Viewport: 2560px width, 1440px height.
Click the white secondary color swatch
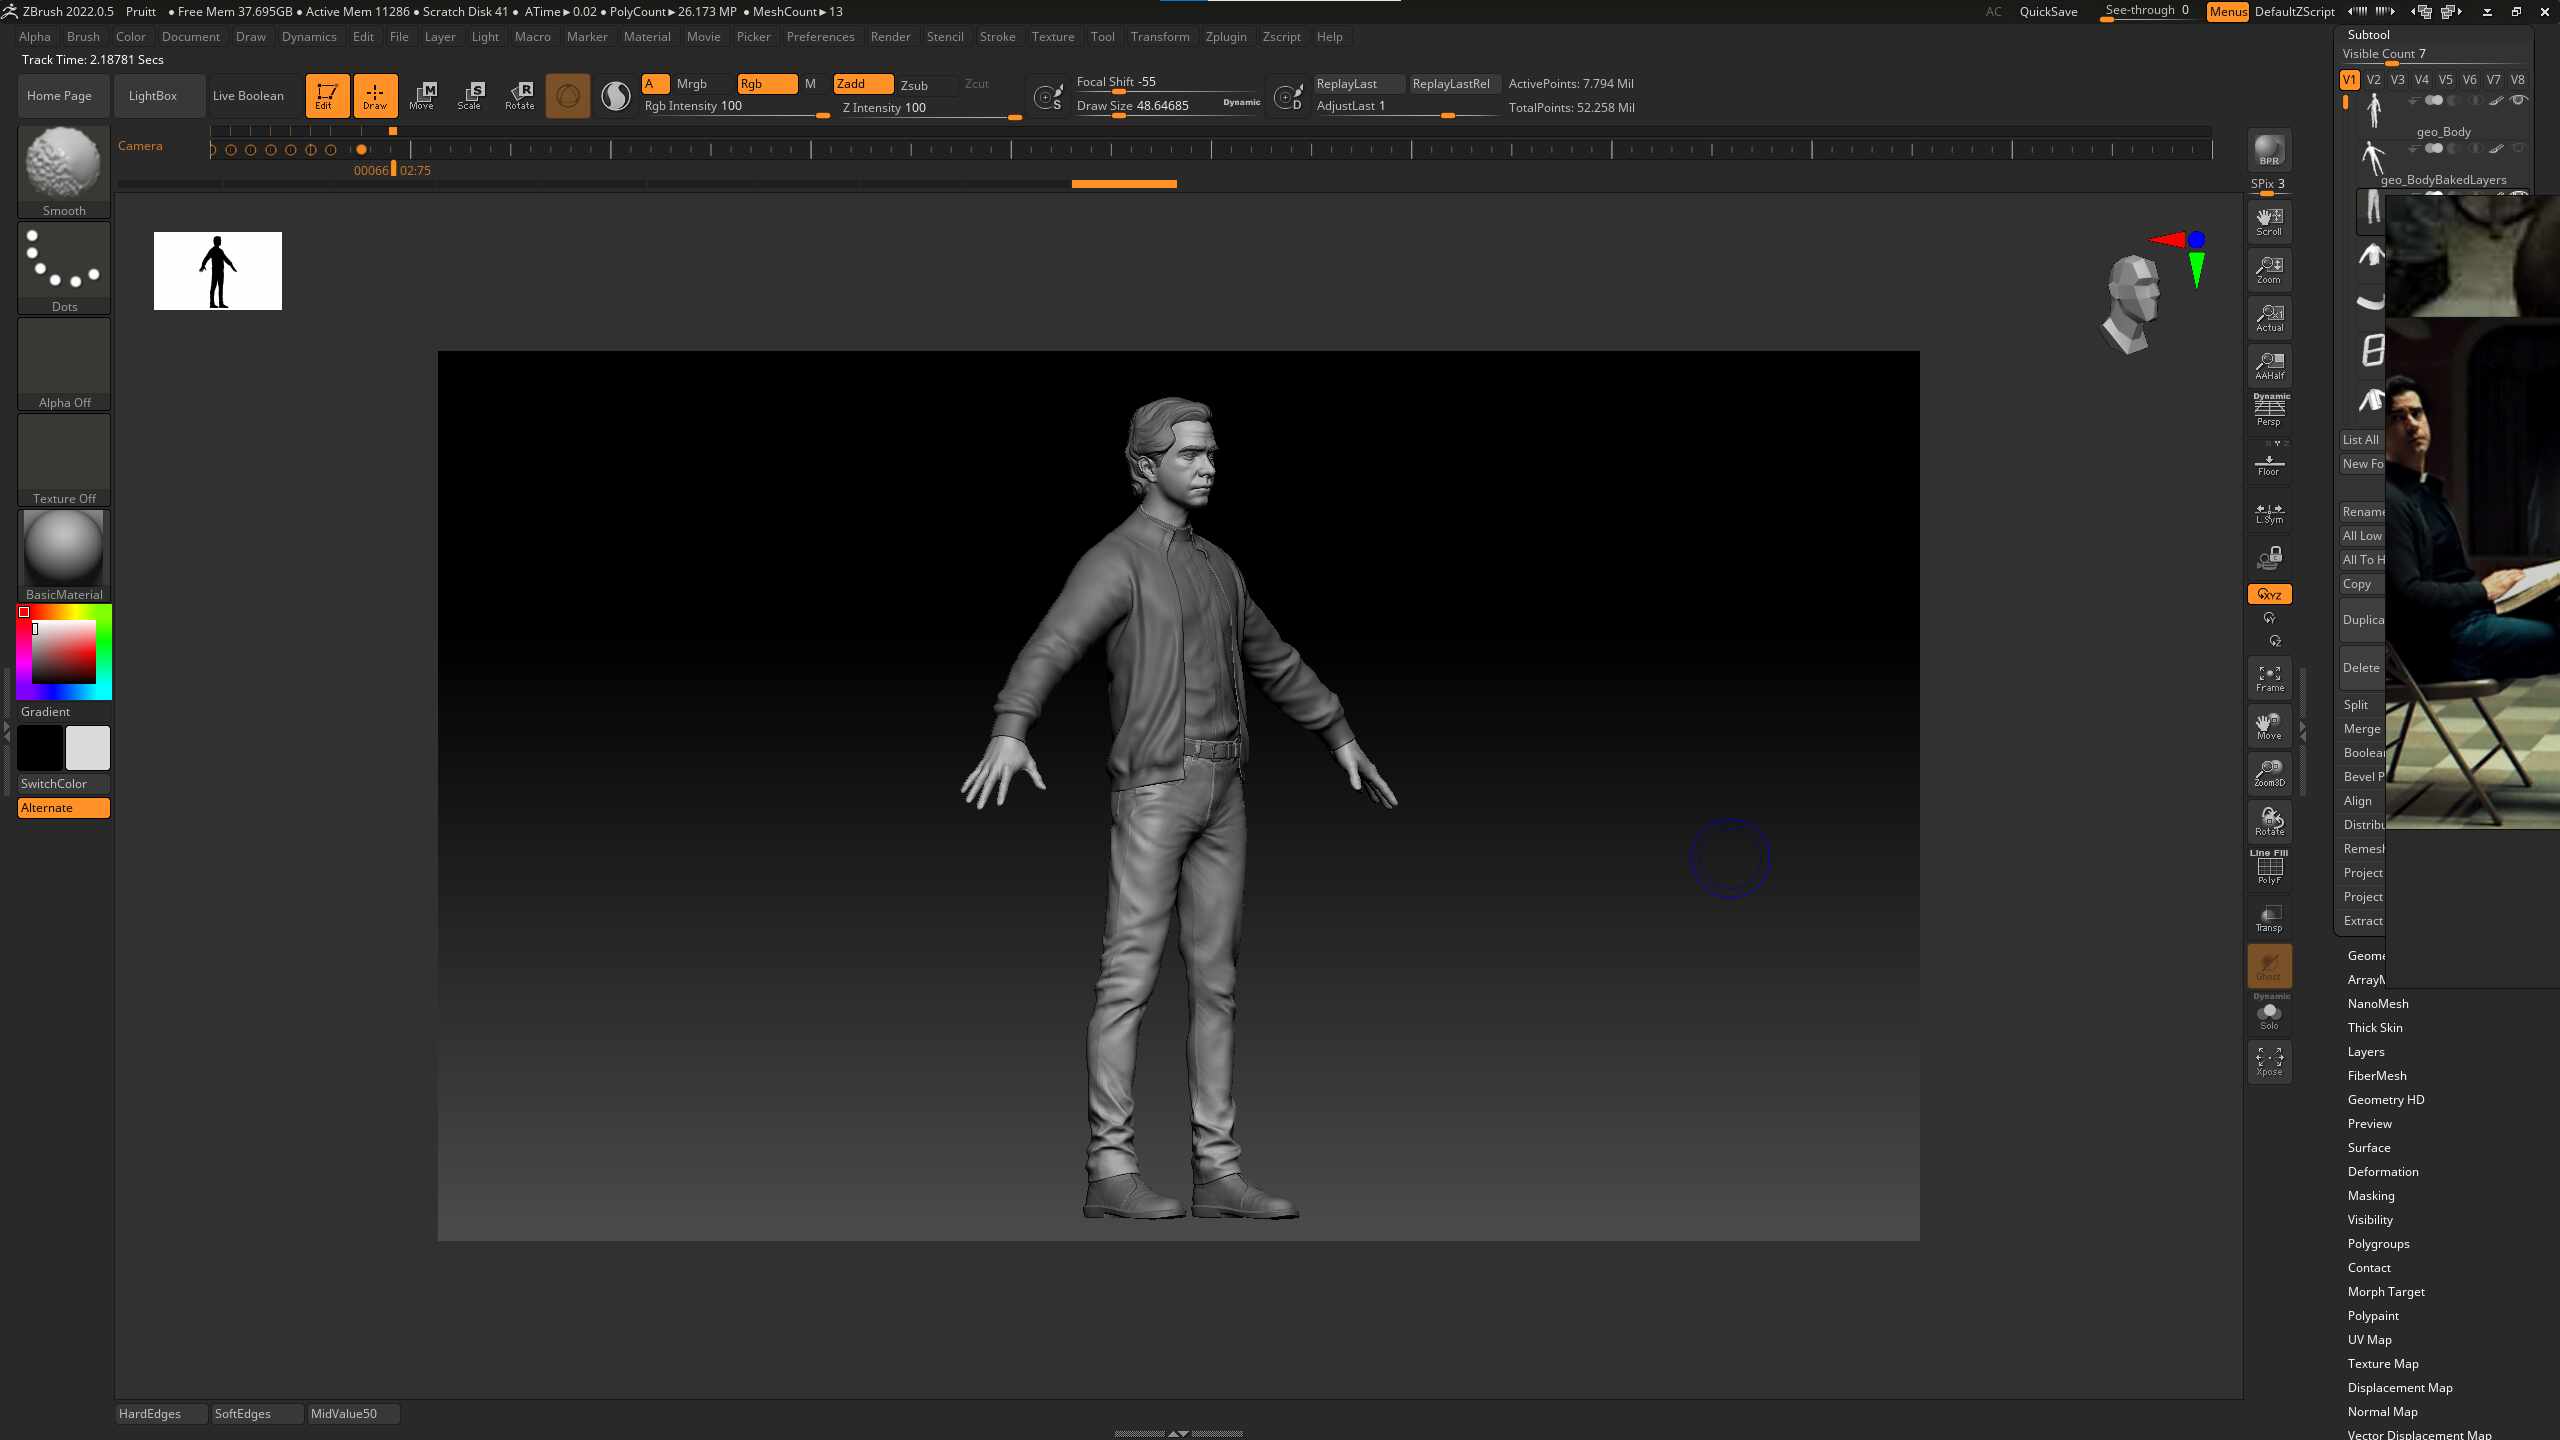click(x=88, y=748)
